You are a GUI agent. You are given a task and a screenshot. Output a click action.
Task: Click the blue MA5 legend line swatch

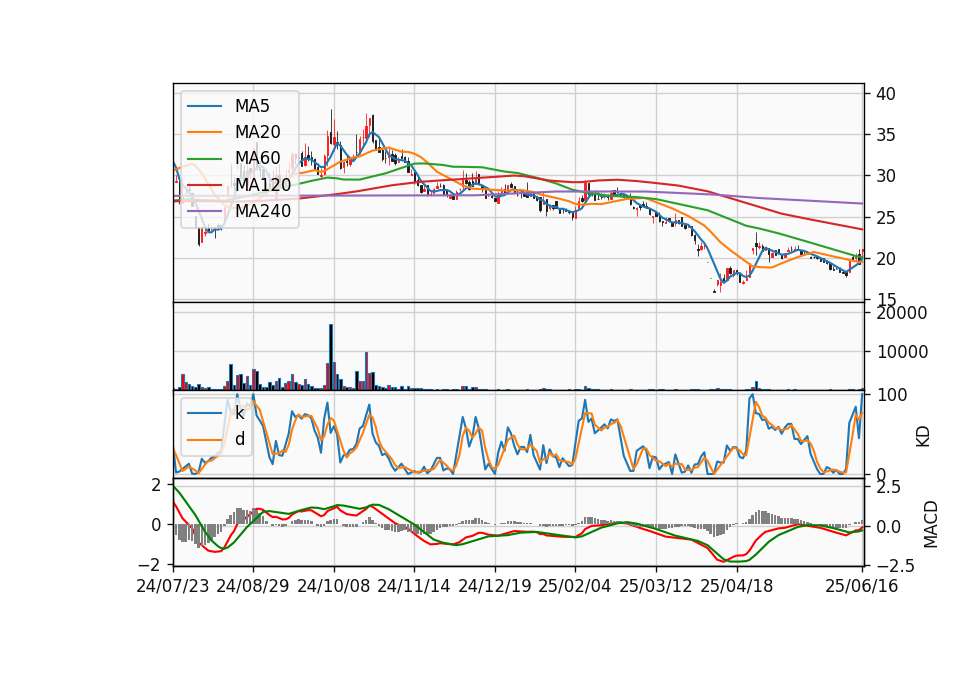tap(204, 107)
